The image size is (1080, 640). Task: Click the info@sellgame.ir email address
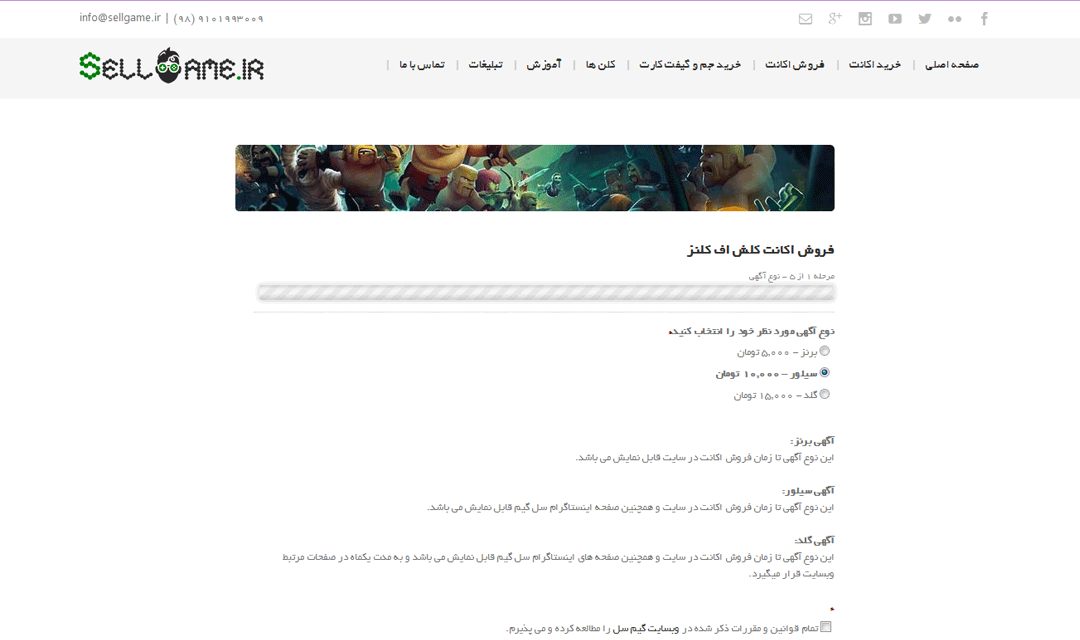click(120, 18)
